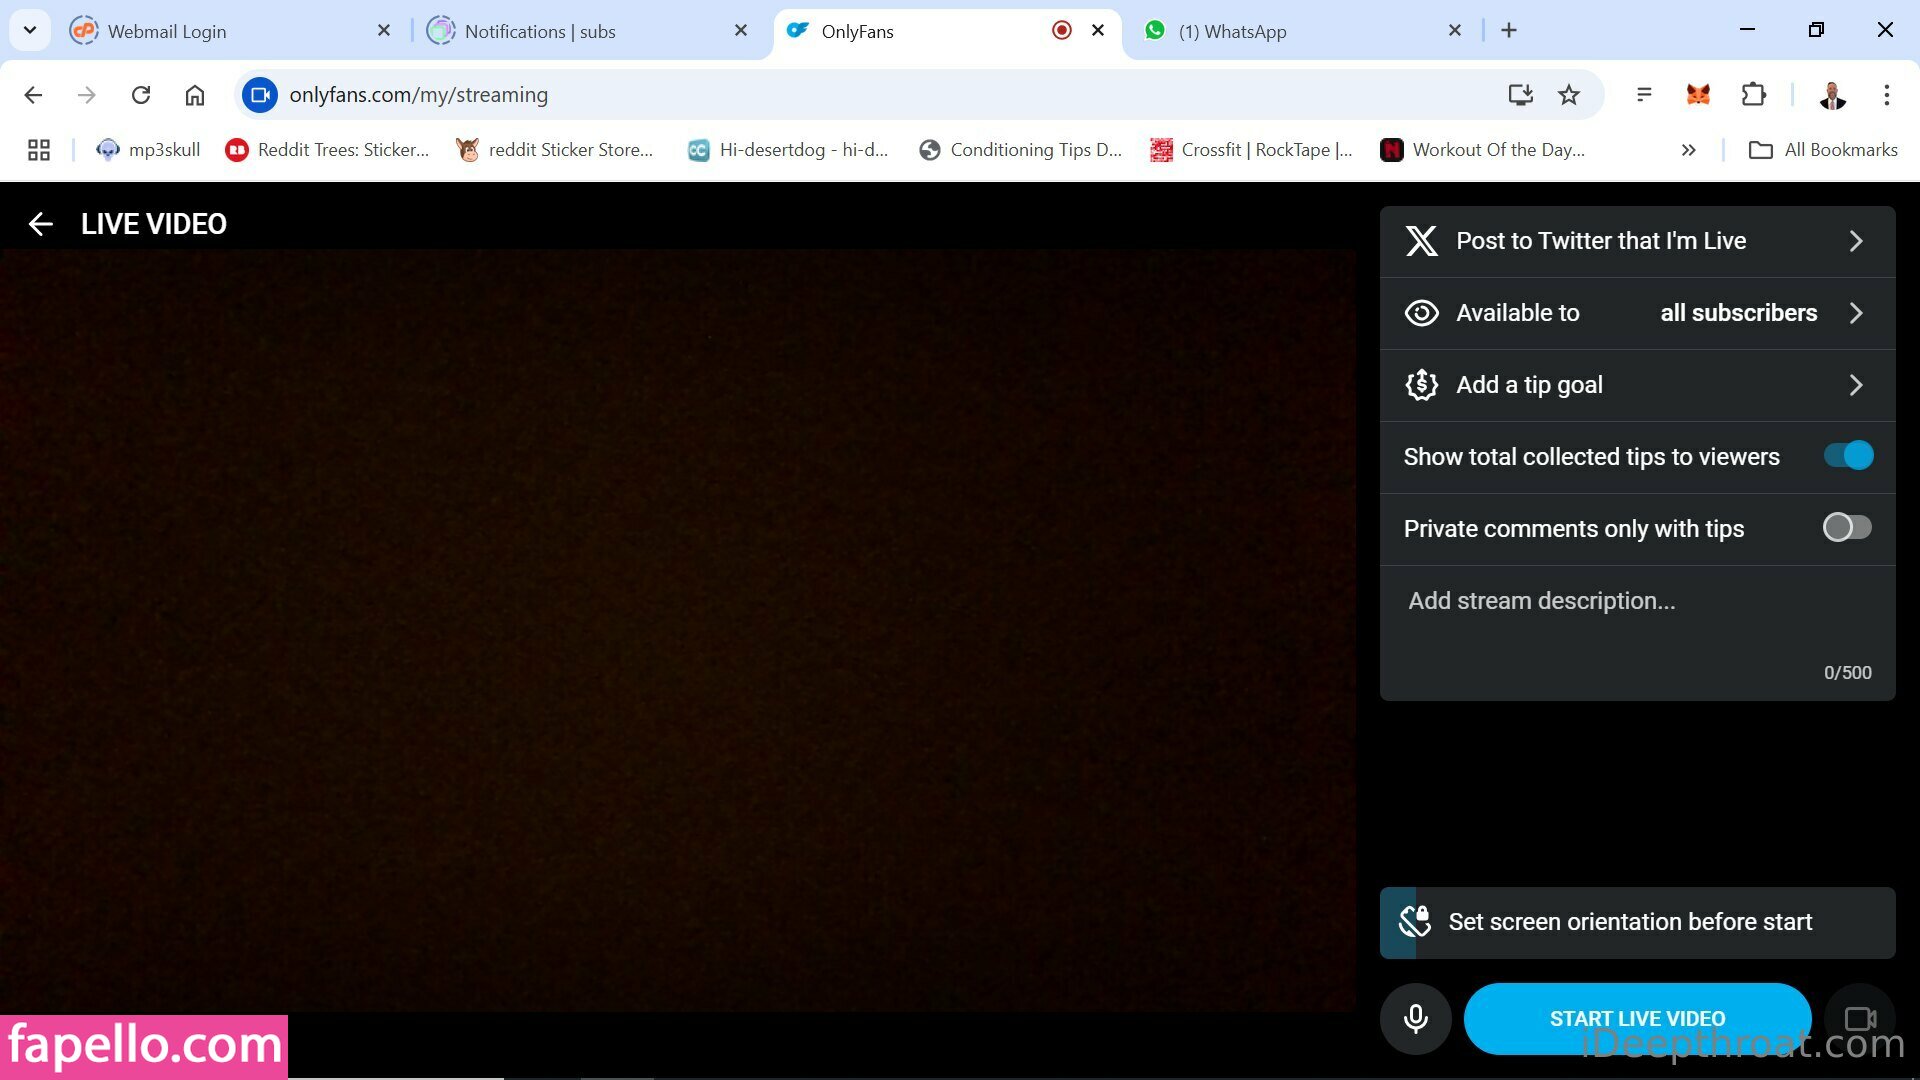
Task: Show hidden bookmarks with double chevron
Action: (x=1688, y=150)
